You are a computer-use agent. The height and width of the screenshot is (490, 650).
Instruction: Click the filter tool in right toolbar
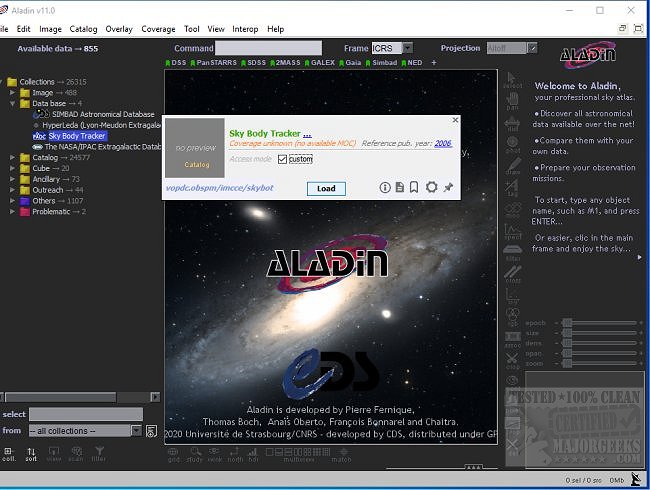click(512, 253)
